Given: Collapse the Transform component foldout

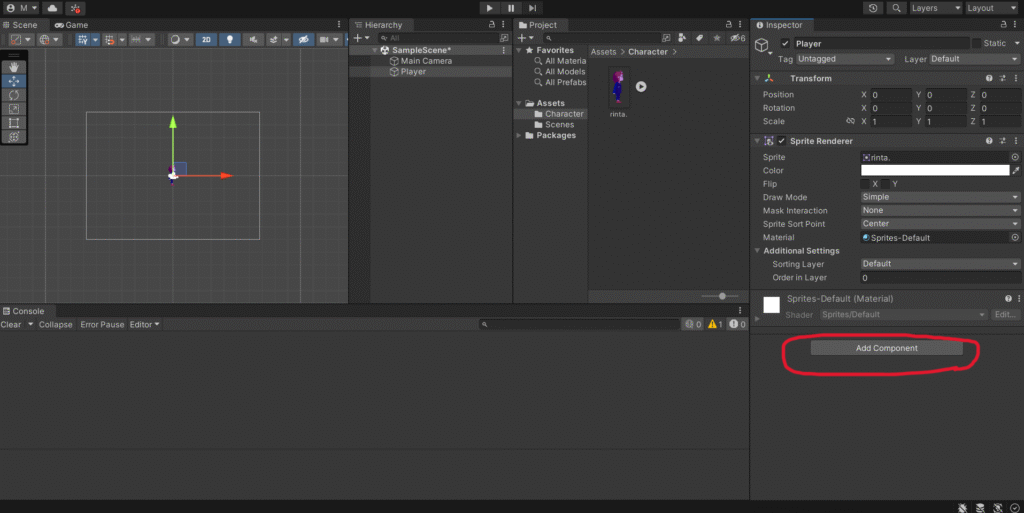Looking at the screenshot, I should pyautogui.click(x=757, y=78).
